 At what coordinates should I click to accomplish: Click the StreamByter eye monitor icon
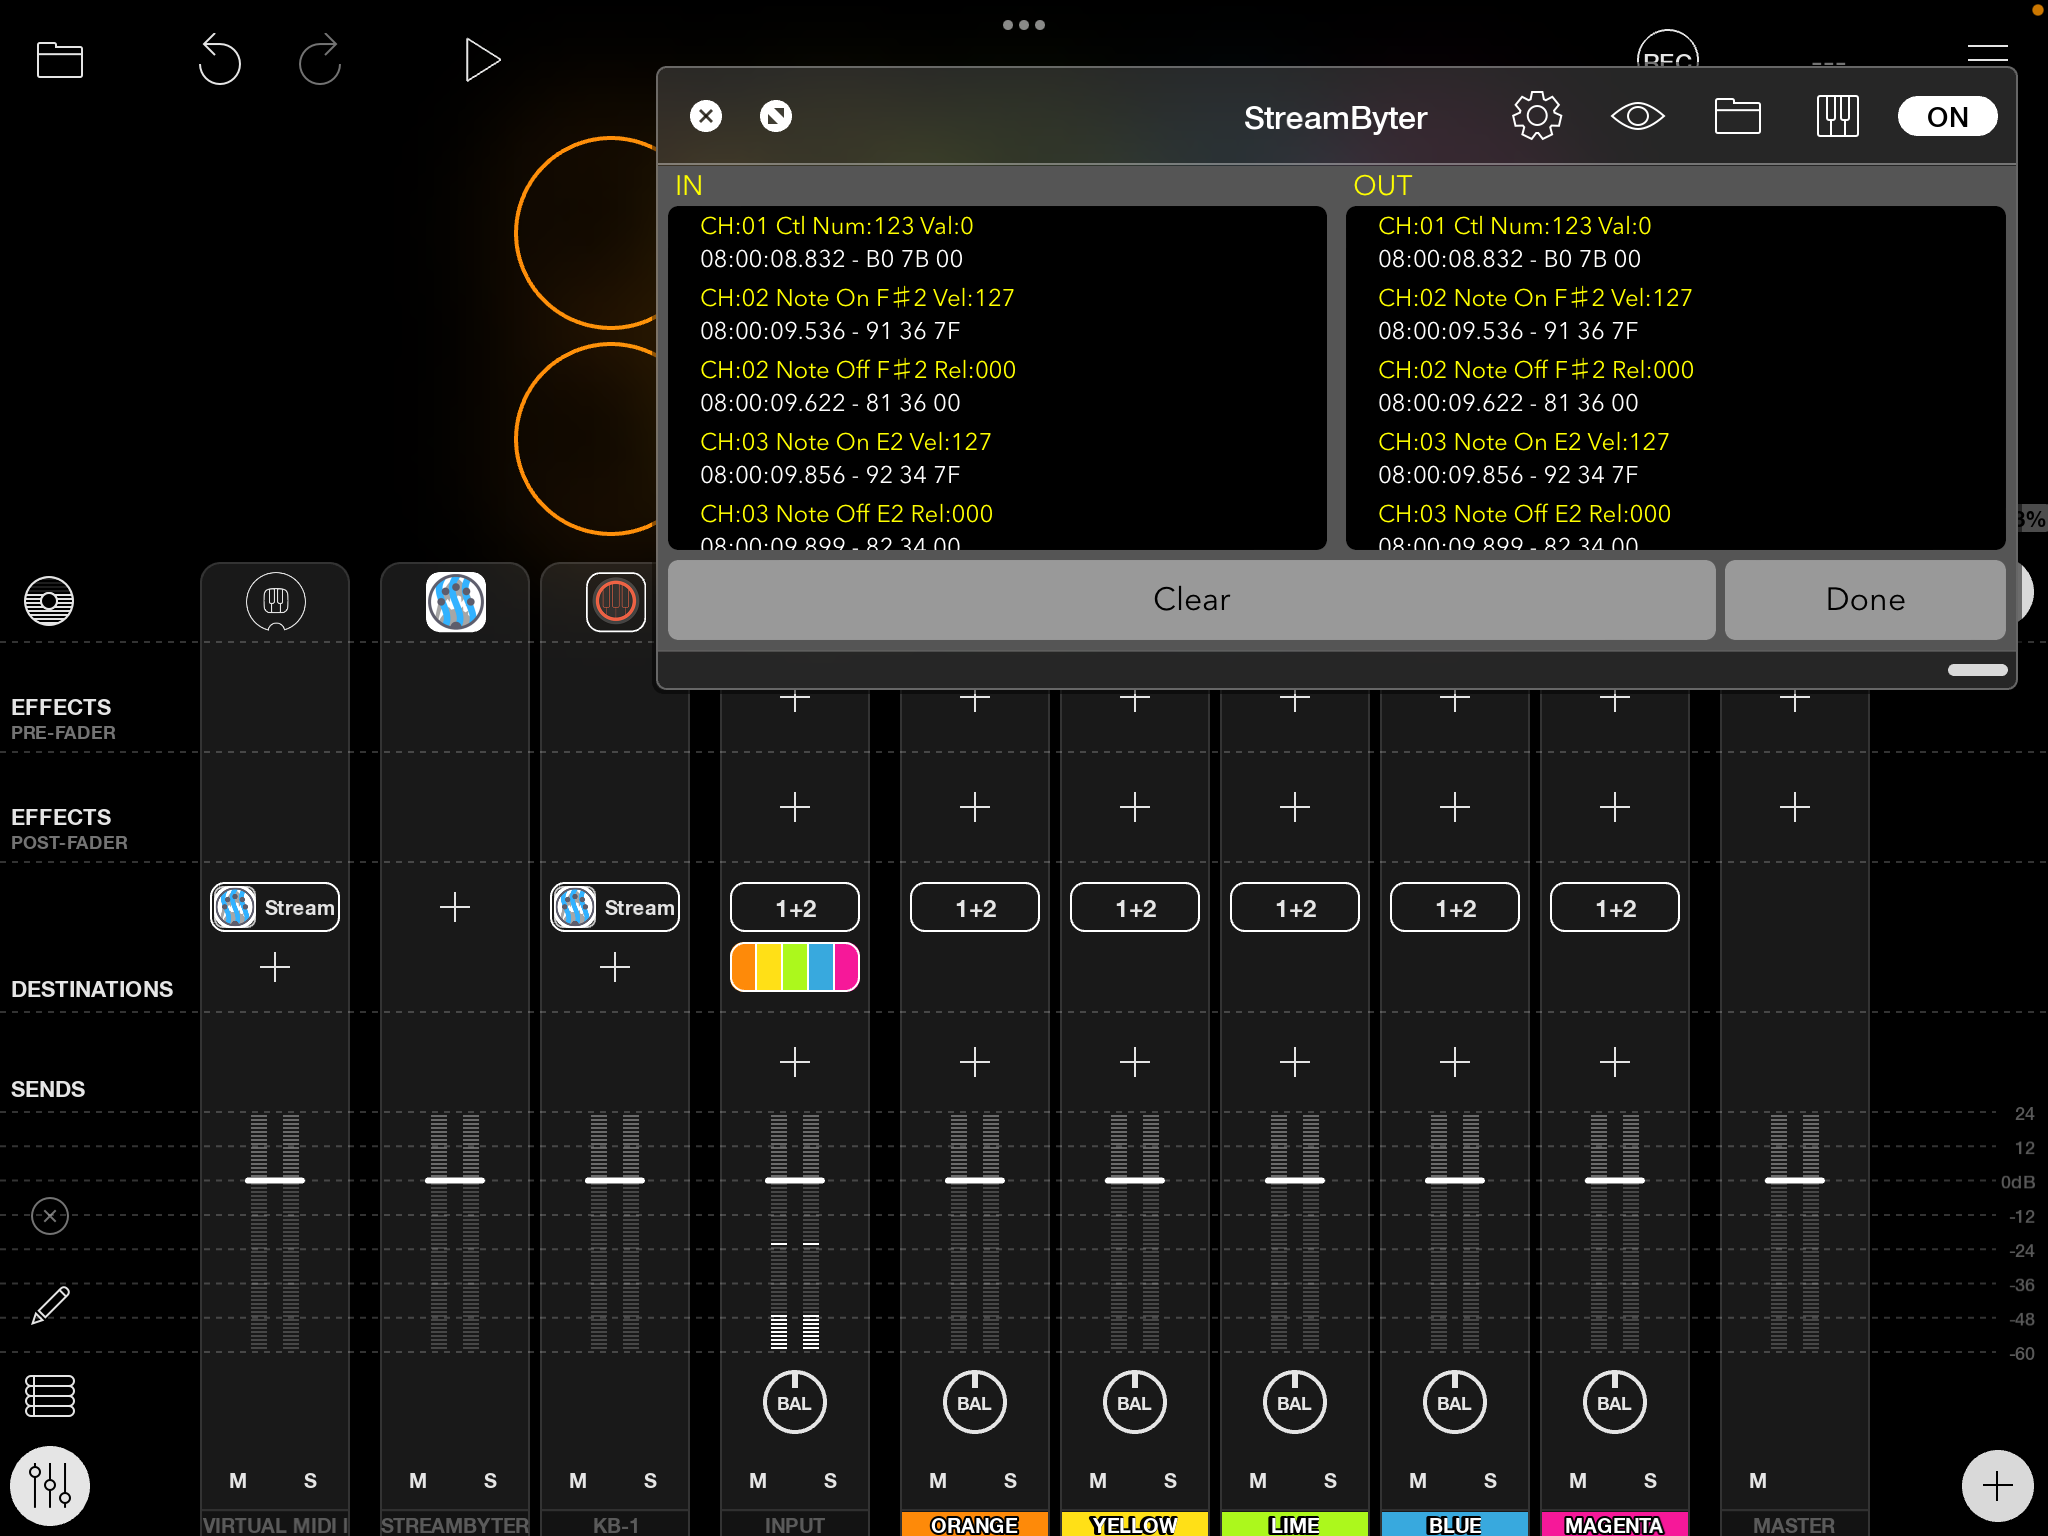coord(1637,116)
